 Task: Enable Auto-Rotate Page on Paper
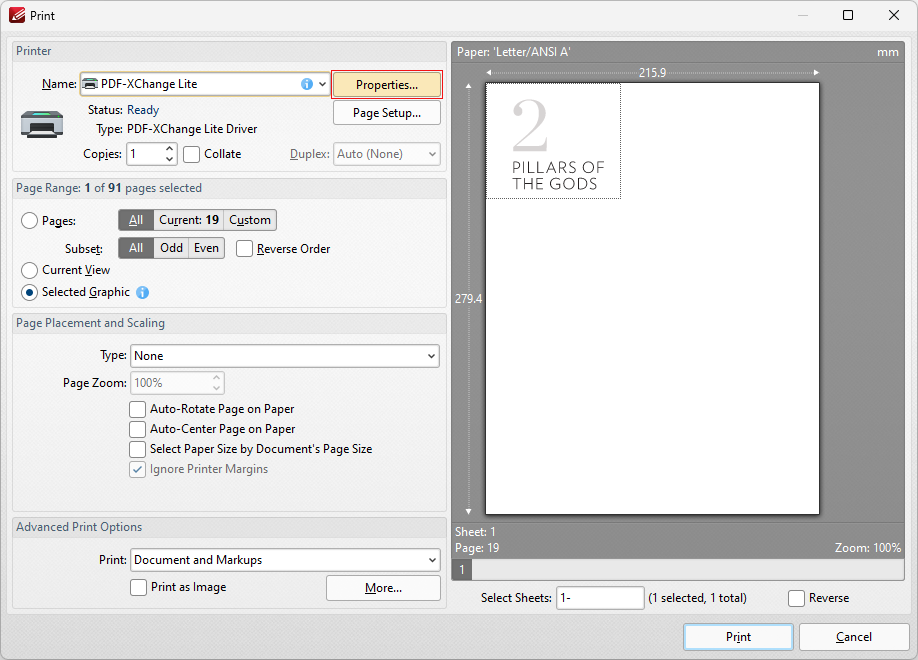click(138, 409)
